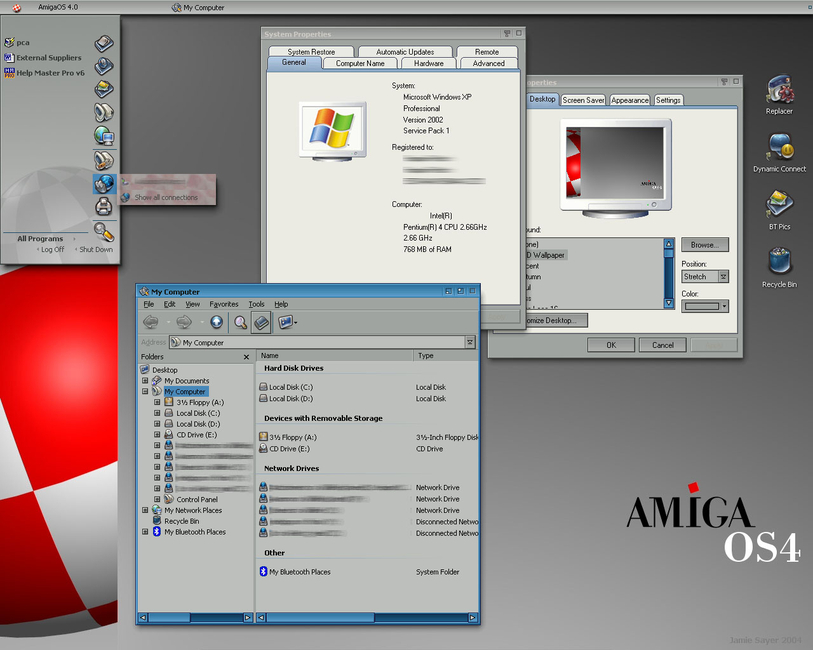Click the Forward arrow in My Computer toolbar
813x650 pixels.
pyautogui.click(x=184, y=322)
